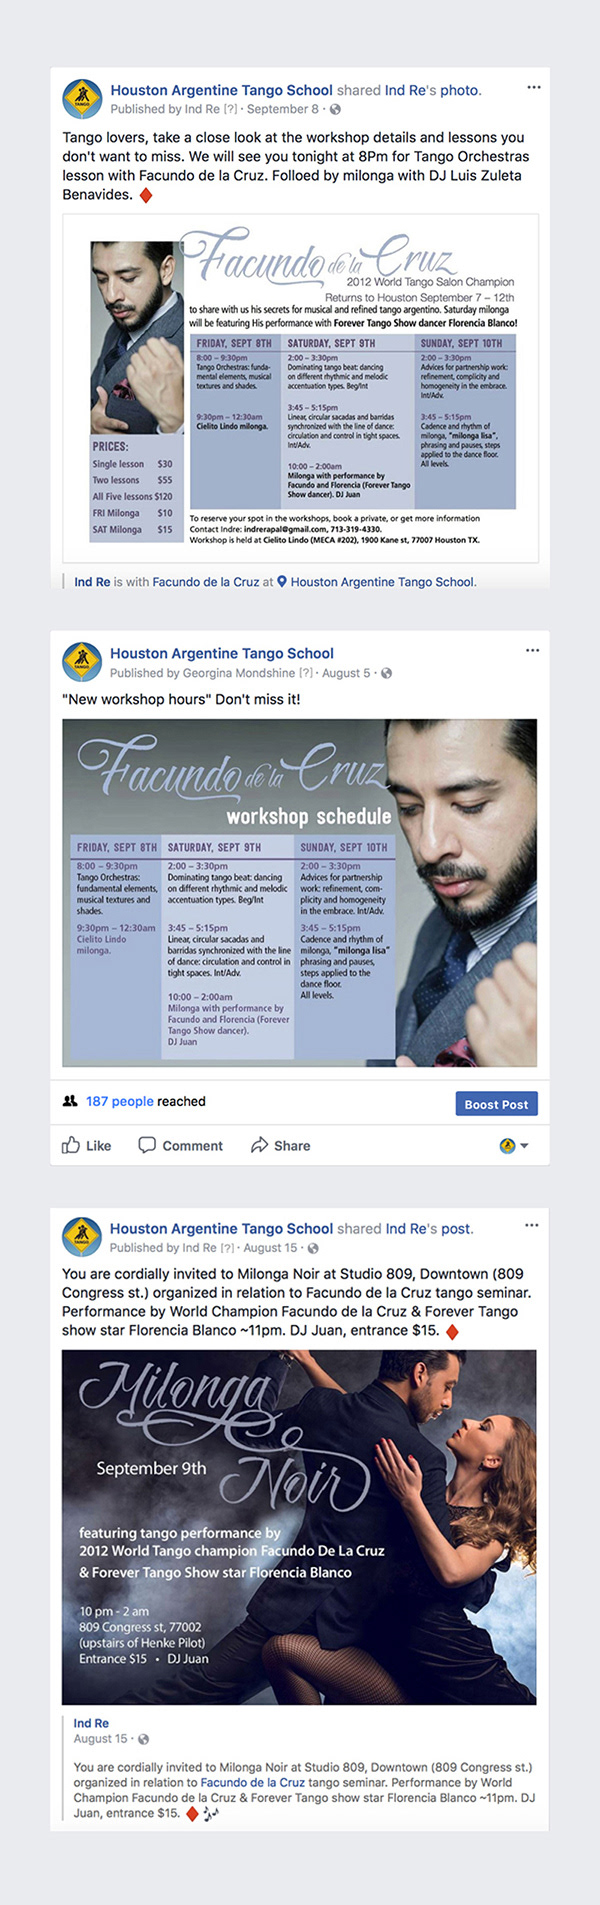Open Ind Re's photo link in first post
600x1905 pixels.
[x=433, y=90]
